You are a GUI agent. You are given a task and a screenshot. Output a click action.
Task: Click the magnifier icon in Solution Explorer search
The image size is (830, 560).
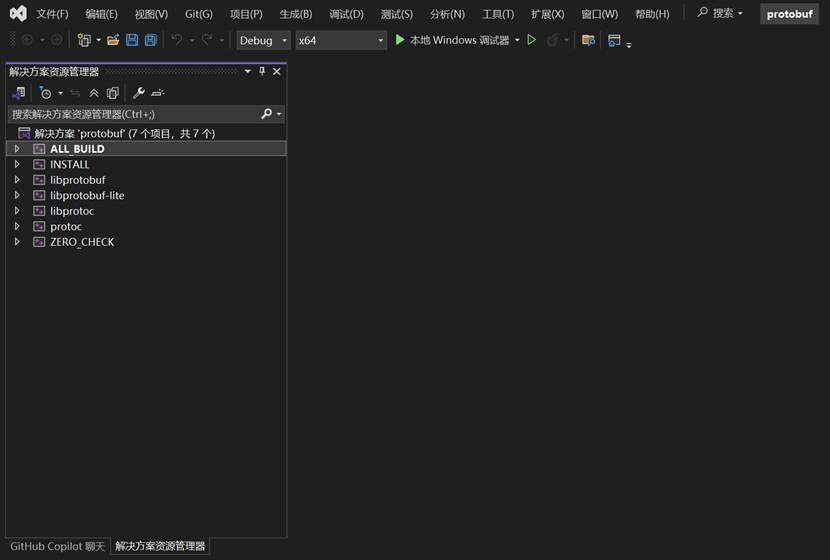266,113
